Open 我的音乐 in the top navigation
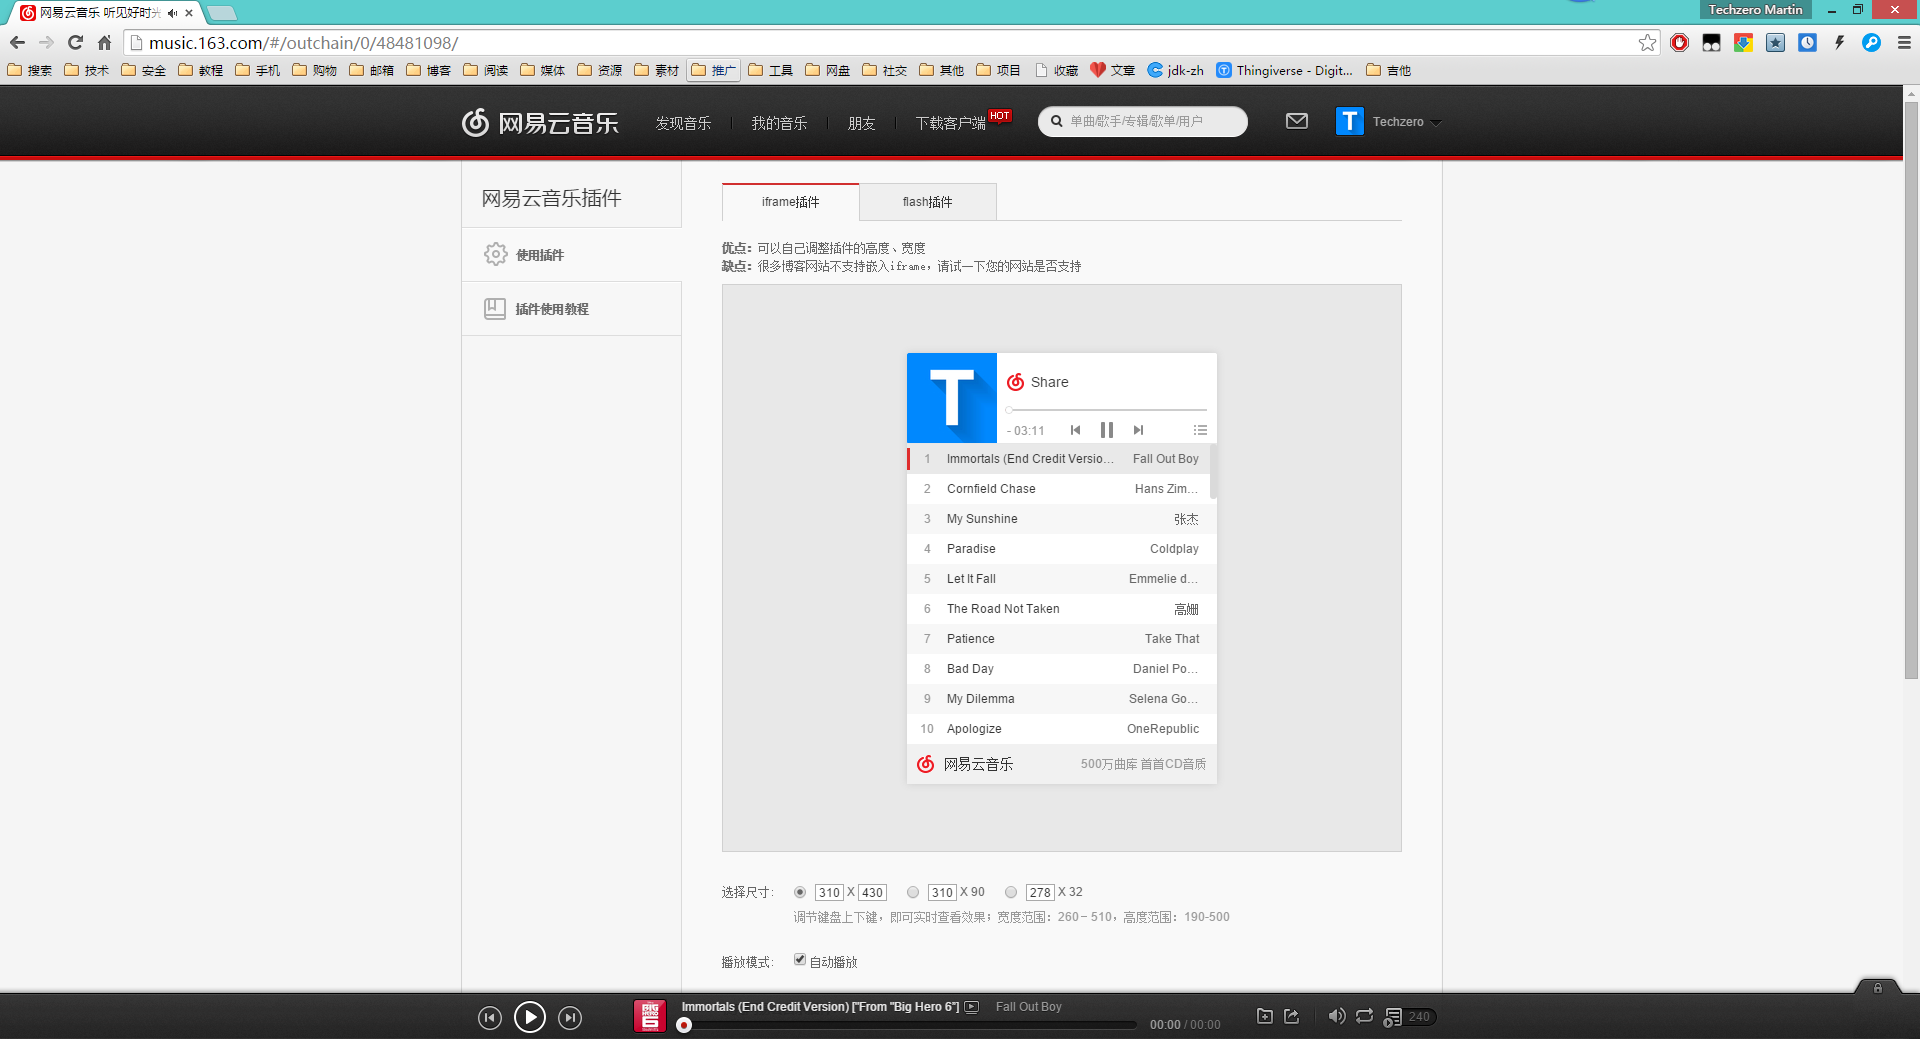 click(779, 123)
